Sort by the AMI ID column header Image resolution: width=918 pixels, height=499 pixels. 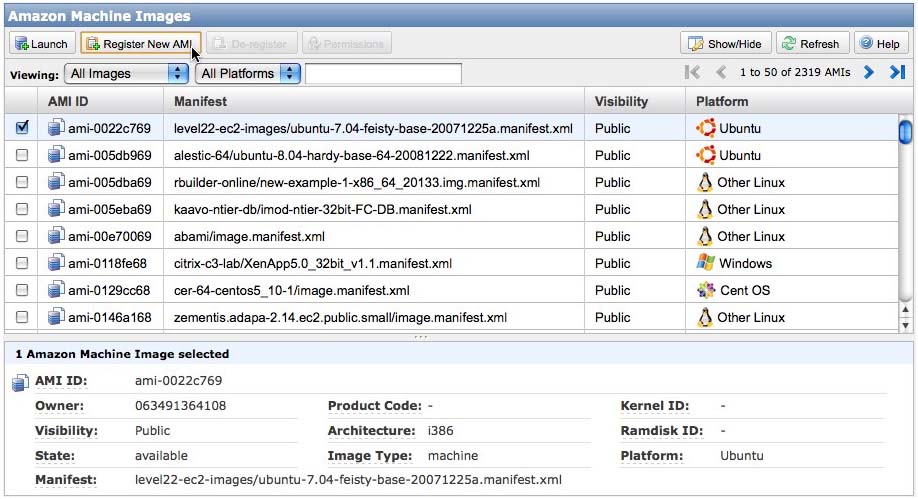point(100,101)
